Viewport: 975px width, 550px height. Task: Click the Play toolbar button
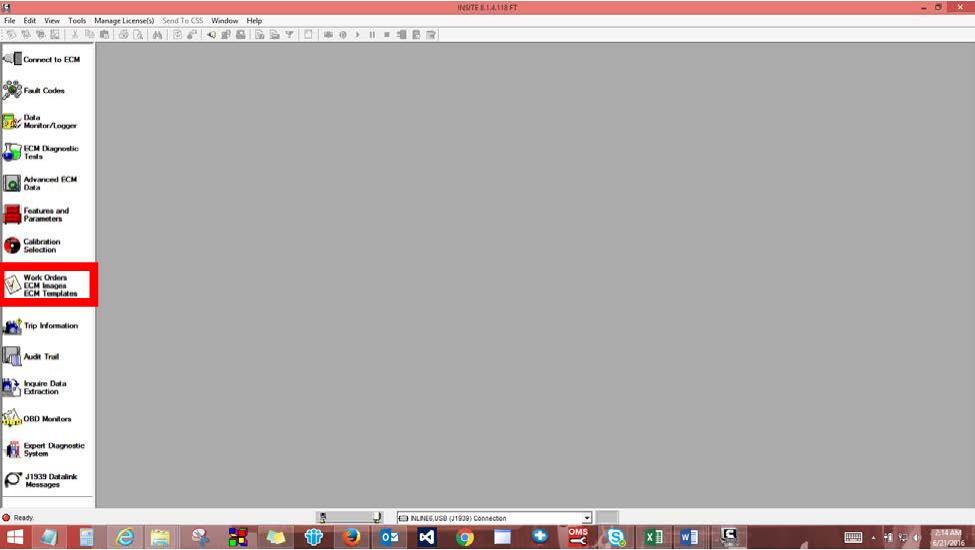coord(358,35)
